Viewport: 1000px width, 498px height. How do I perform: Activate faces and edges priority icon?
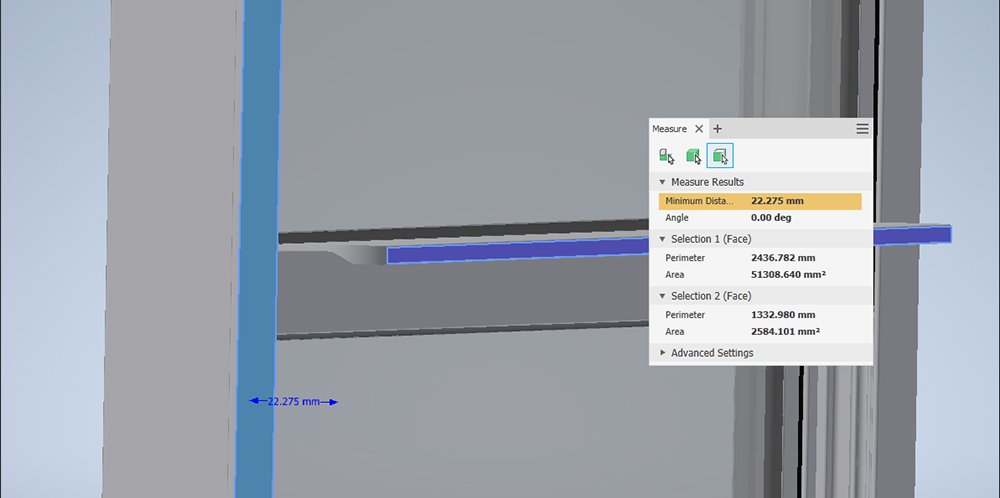click(720, 156)
